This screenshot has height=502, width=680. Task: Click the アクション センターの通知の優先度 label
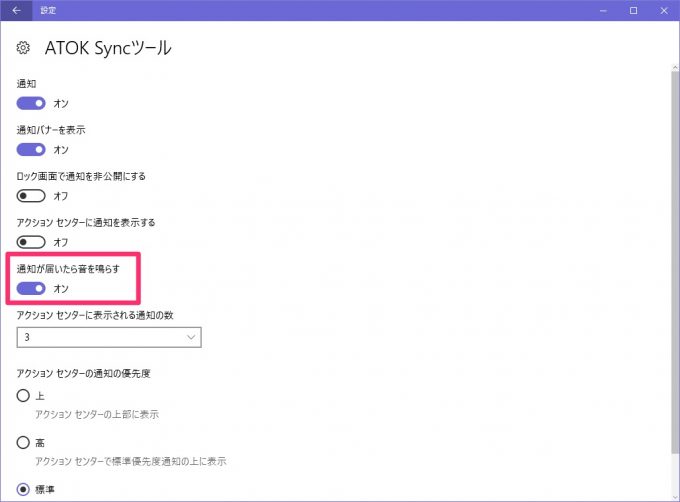point(84,373)
